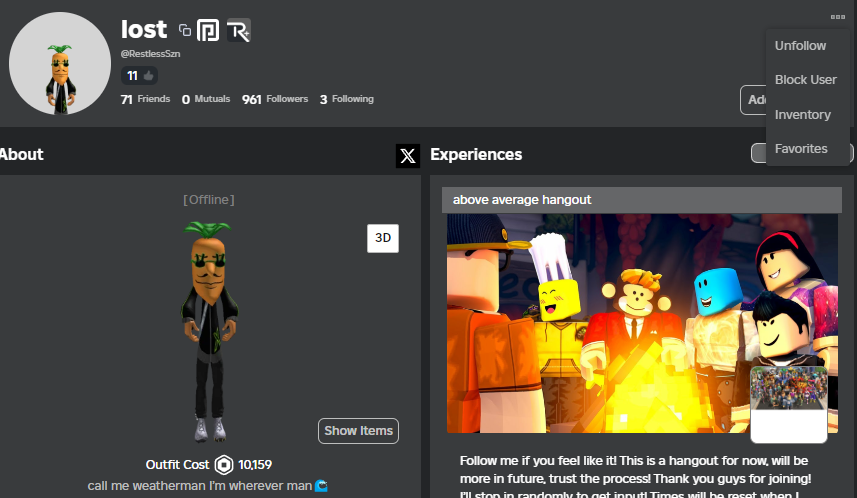View the 0 Mutuals link
Image resolution: width=857 pixels, height=498 pixels.
[x=206, y=99]
